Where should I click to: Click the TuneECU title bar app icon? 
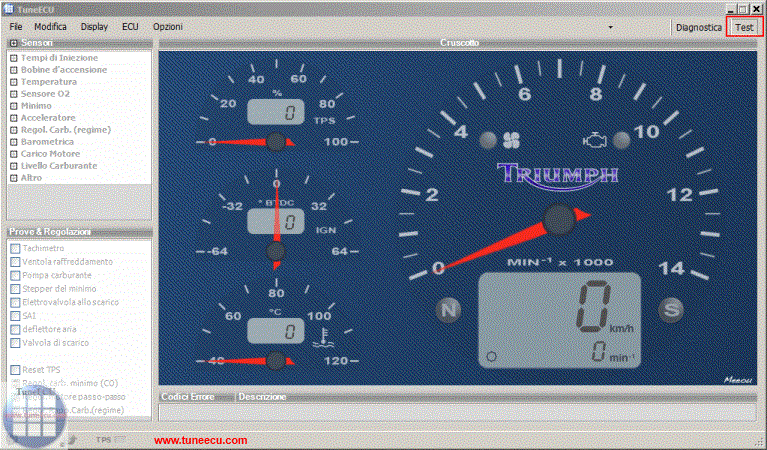(x=8, y=8)
